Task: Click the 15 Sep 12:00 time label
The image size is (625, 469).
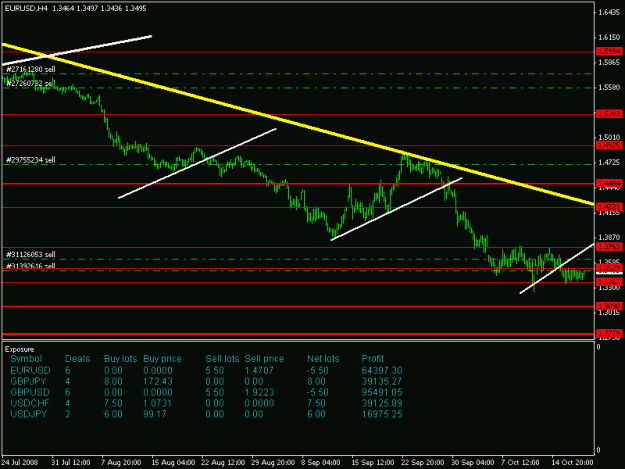Action: pyautogui.click(x=373, y=462)
